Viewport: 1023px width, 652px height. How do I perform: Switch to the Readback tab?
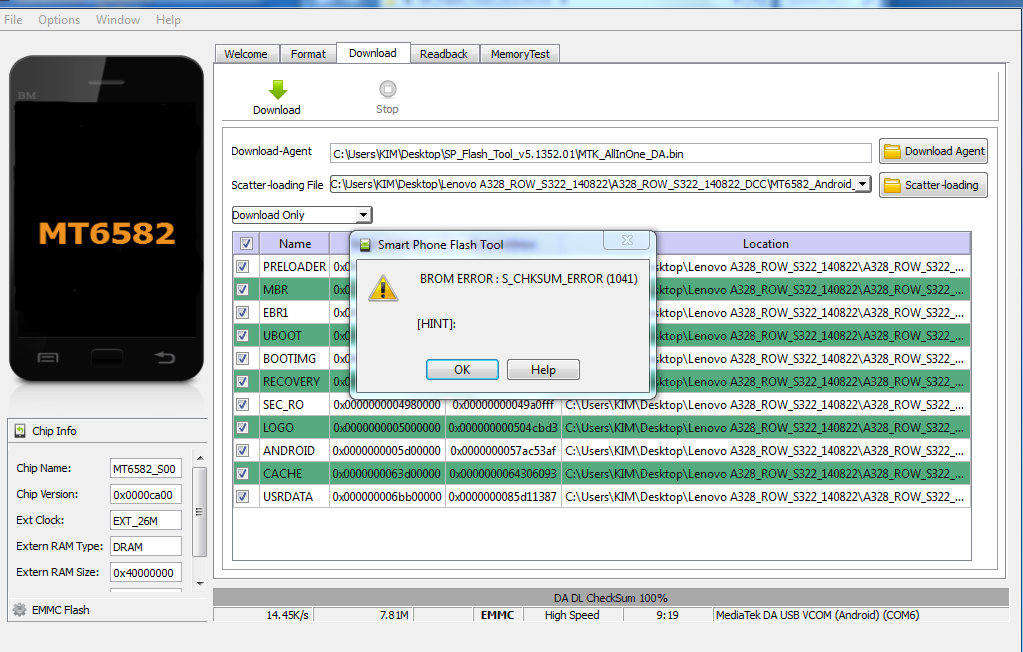click(444, 54)
